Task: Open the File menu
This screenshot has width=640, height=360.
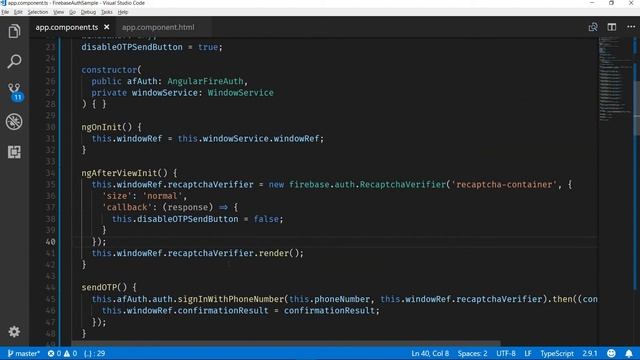Action: pyautogui.click(x=5, y=12)
